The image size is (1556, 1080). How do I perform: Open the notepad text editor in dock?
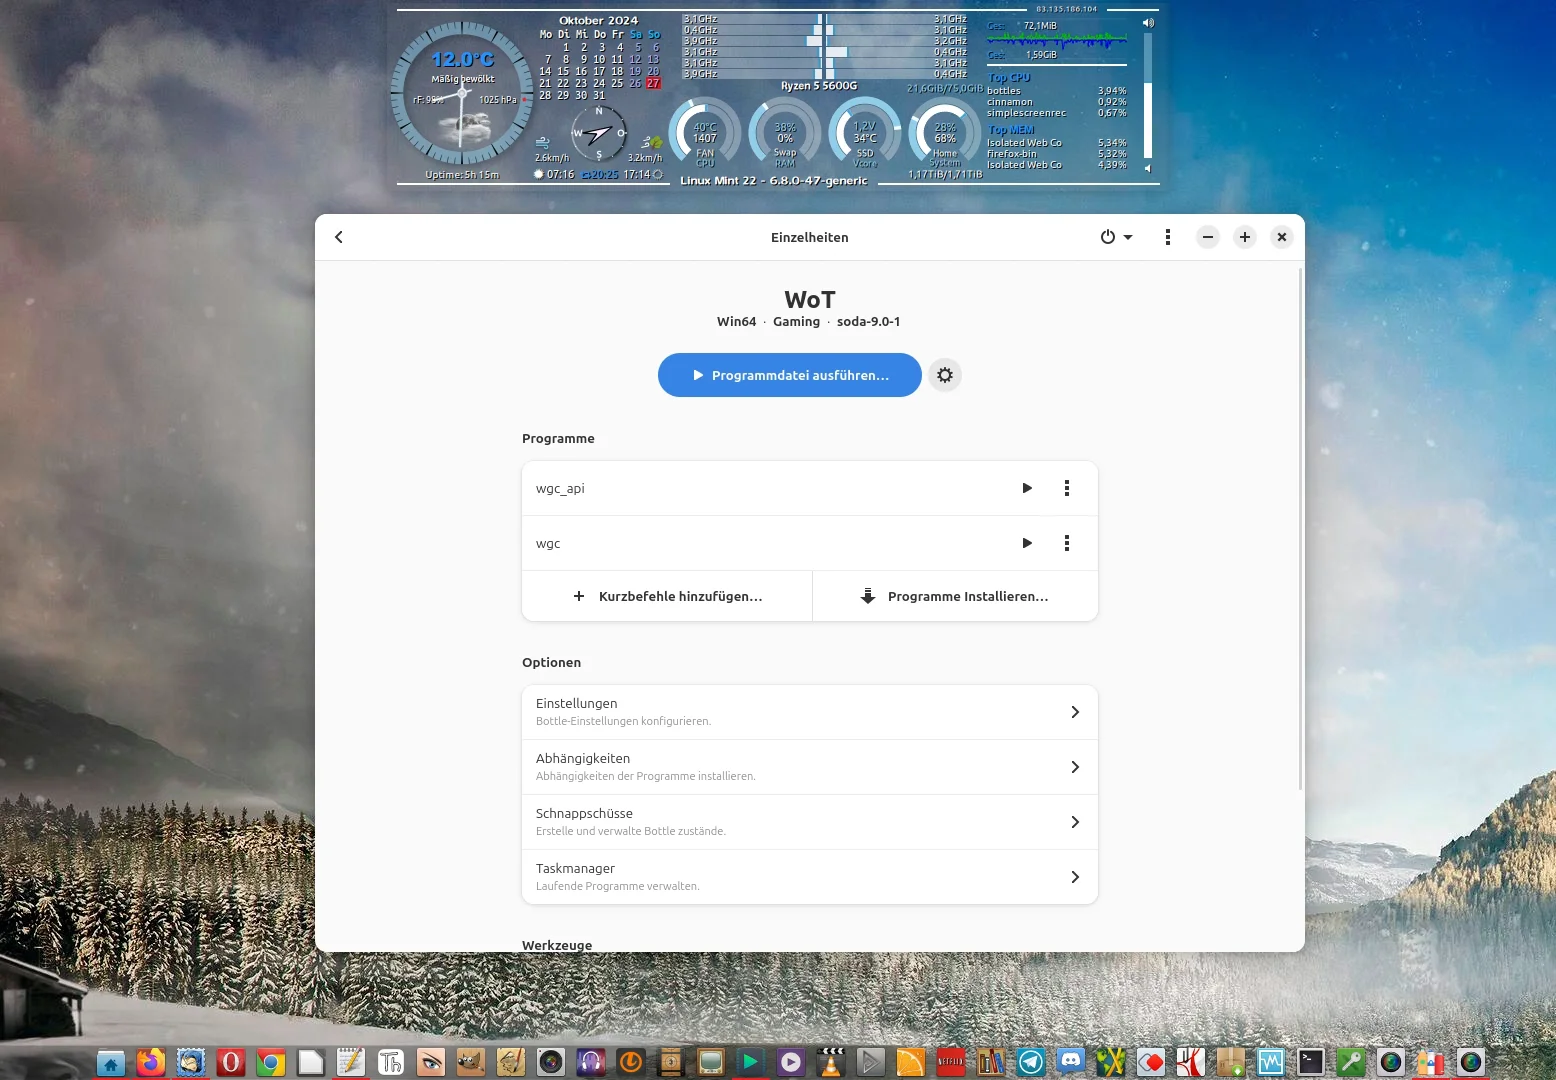(x=351, y=1062)
